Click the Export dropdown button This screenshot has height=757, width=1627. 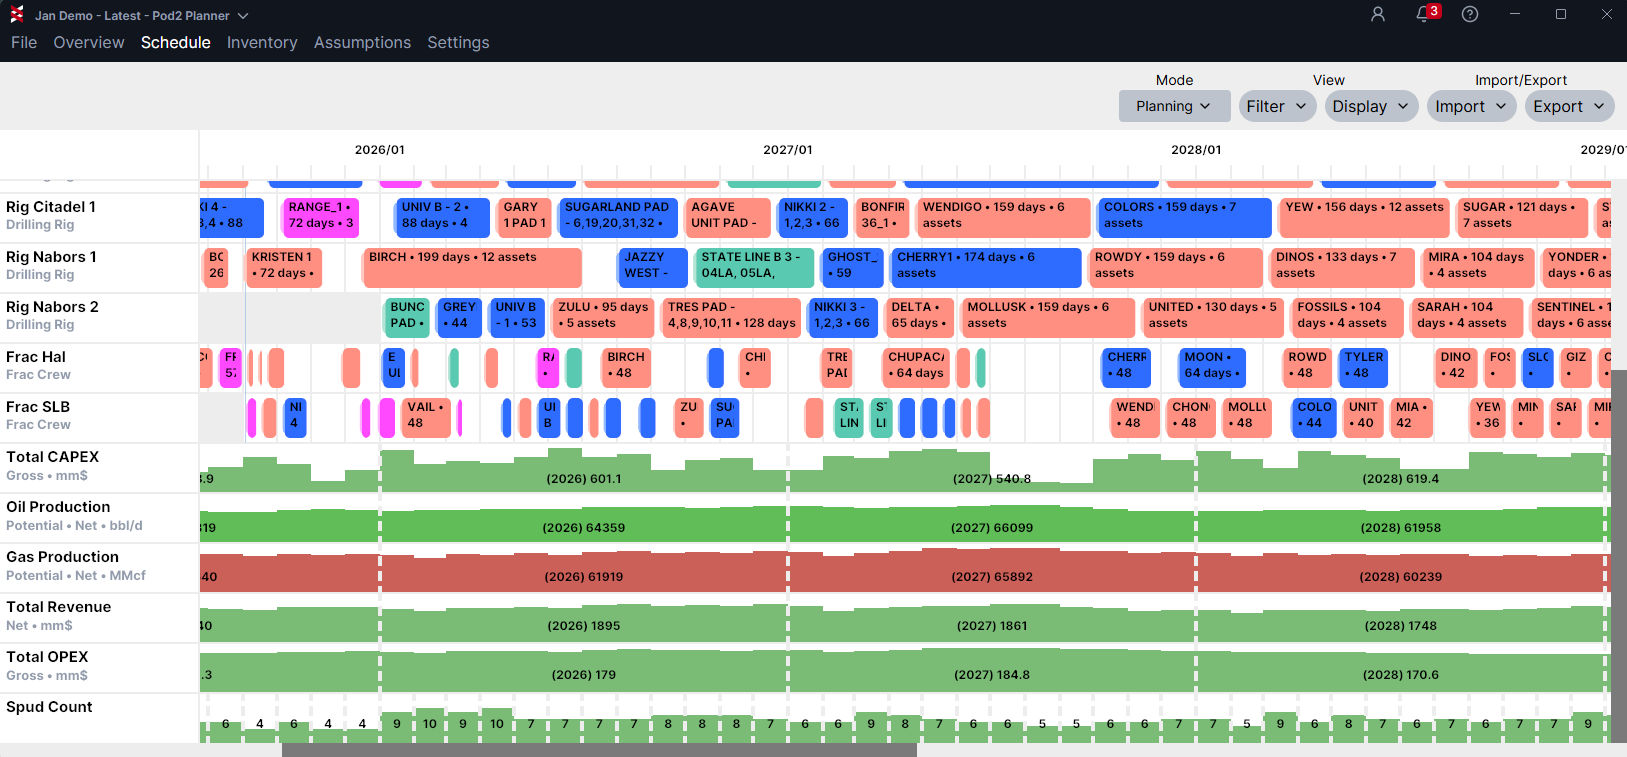1569,106
